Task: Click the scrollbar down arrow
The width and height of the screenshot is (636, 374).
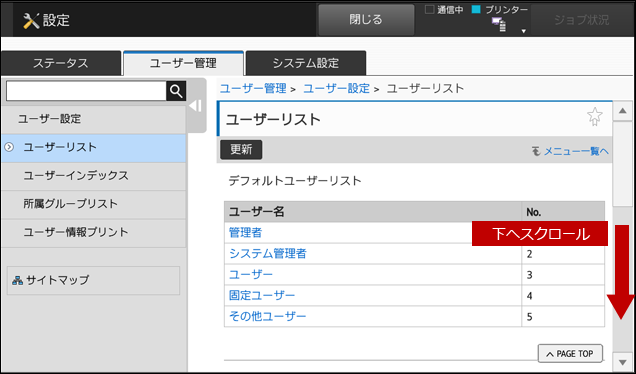Action: tap(622, 362)
